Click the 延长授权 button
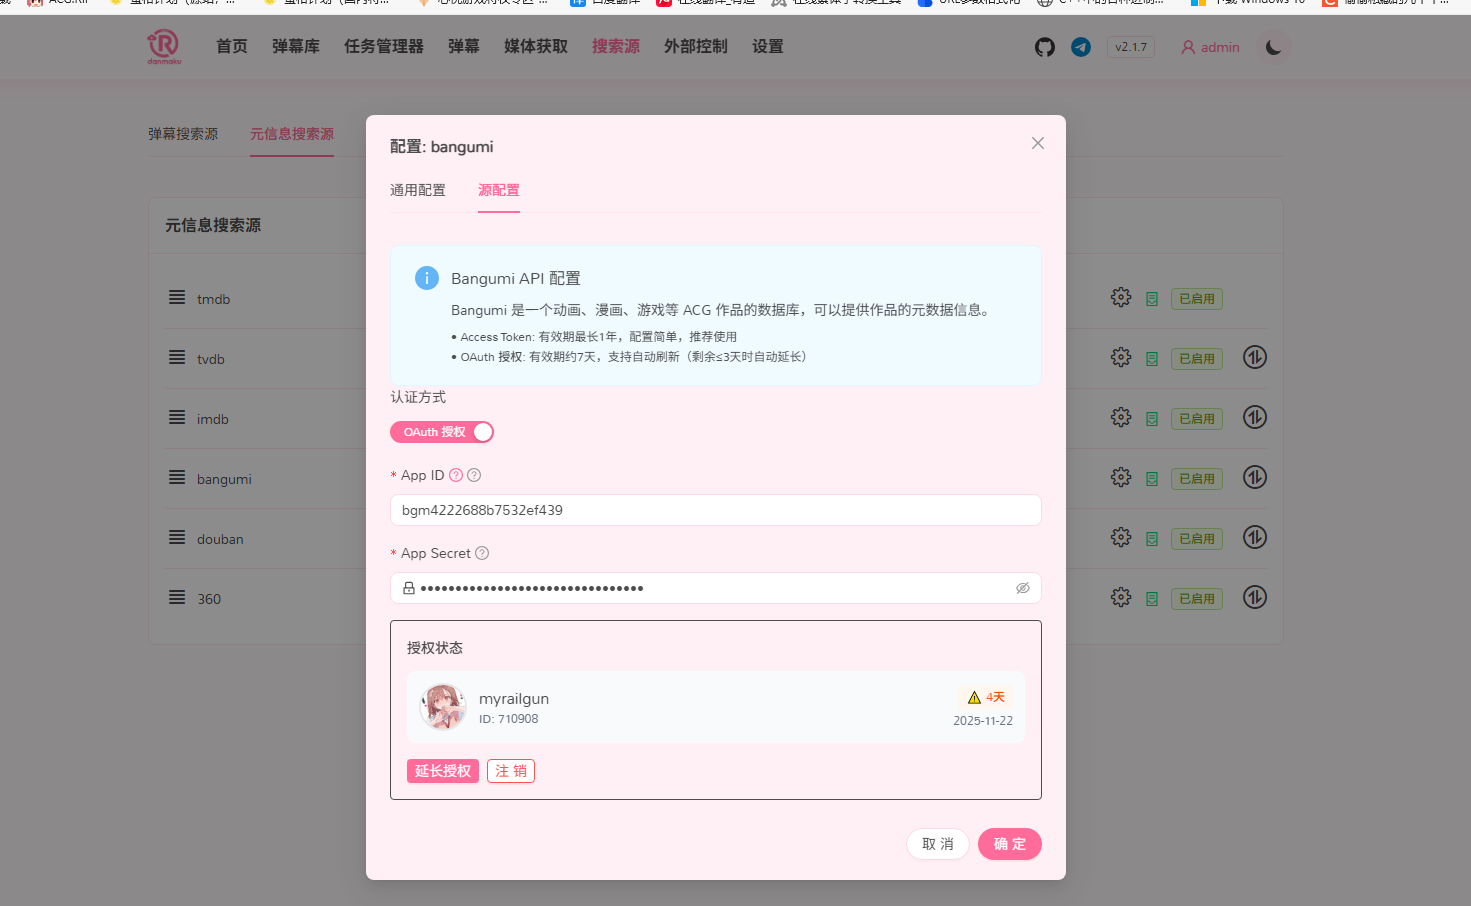The height and width of the screenshot is (906, 1471). point(443,770)
